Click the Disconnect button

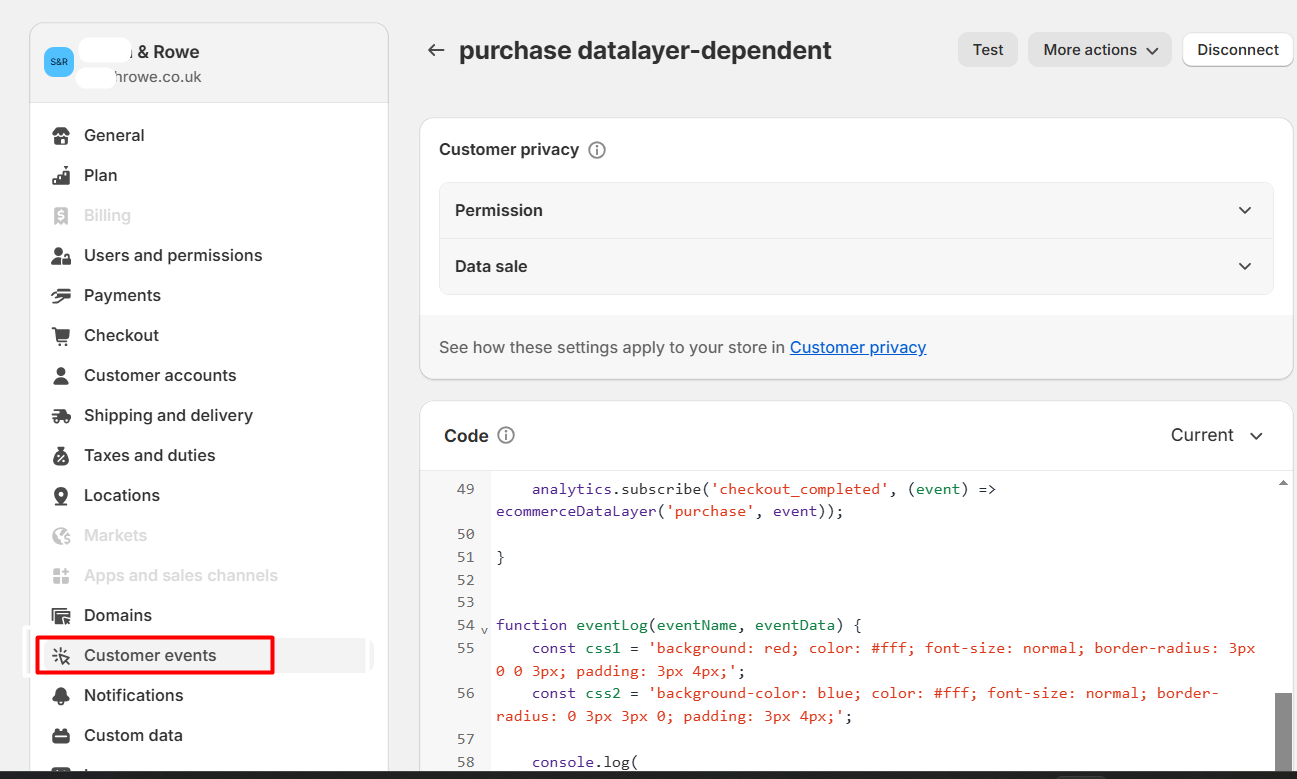coord(1237,50)
